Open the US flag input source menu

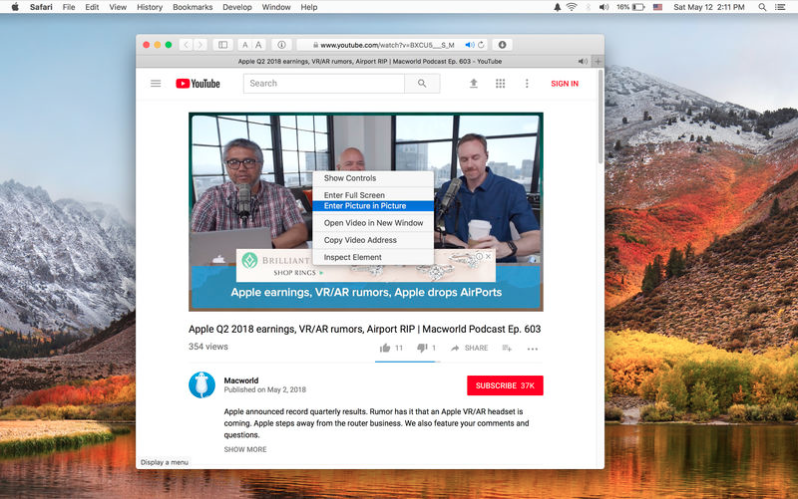coord(658,7)
